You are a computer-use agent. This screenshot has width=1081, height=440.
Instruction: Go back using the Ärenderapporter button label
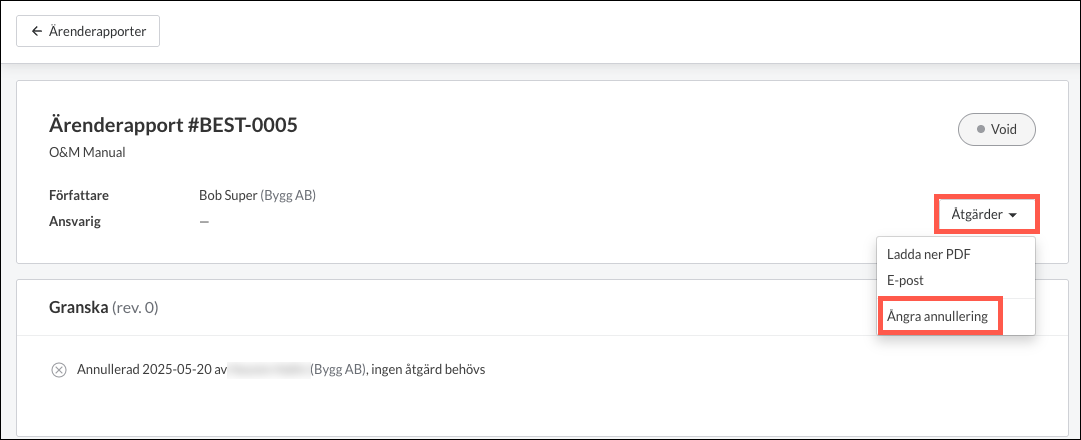pos(97,32)
